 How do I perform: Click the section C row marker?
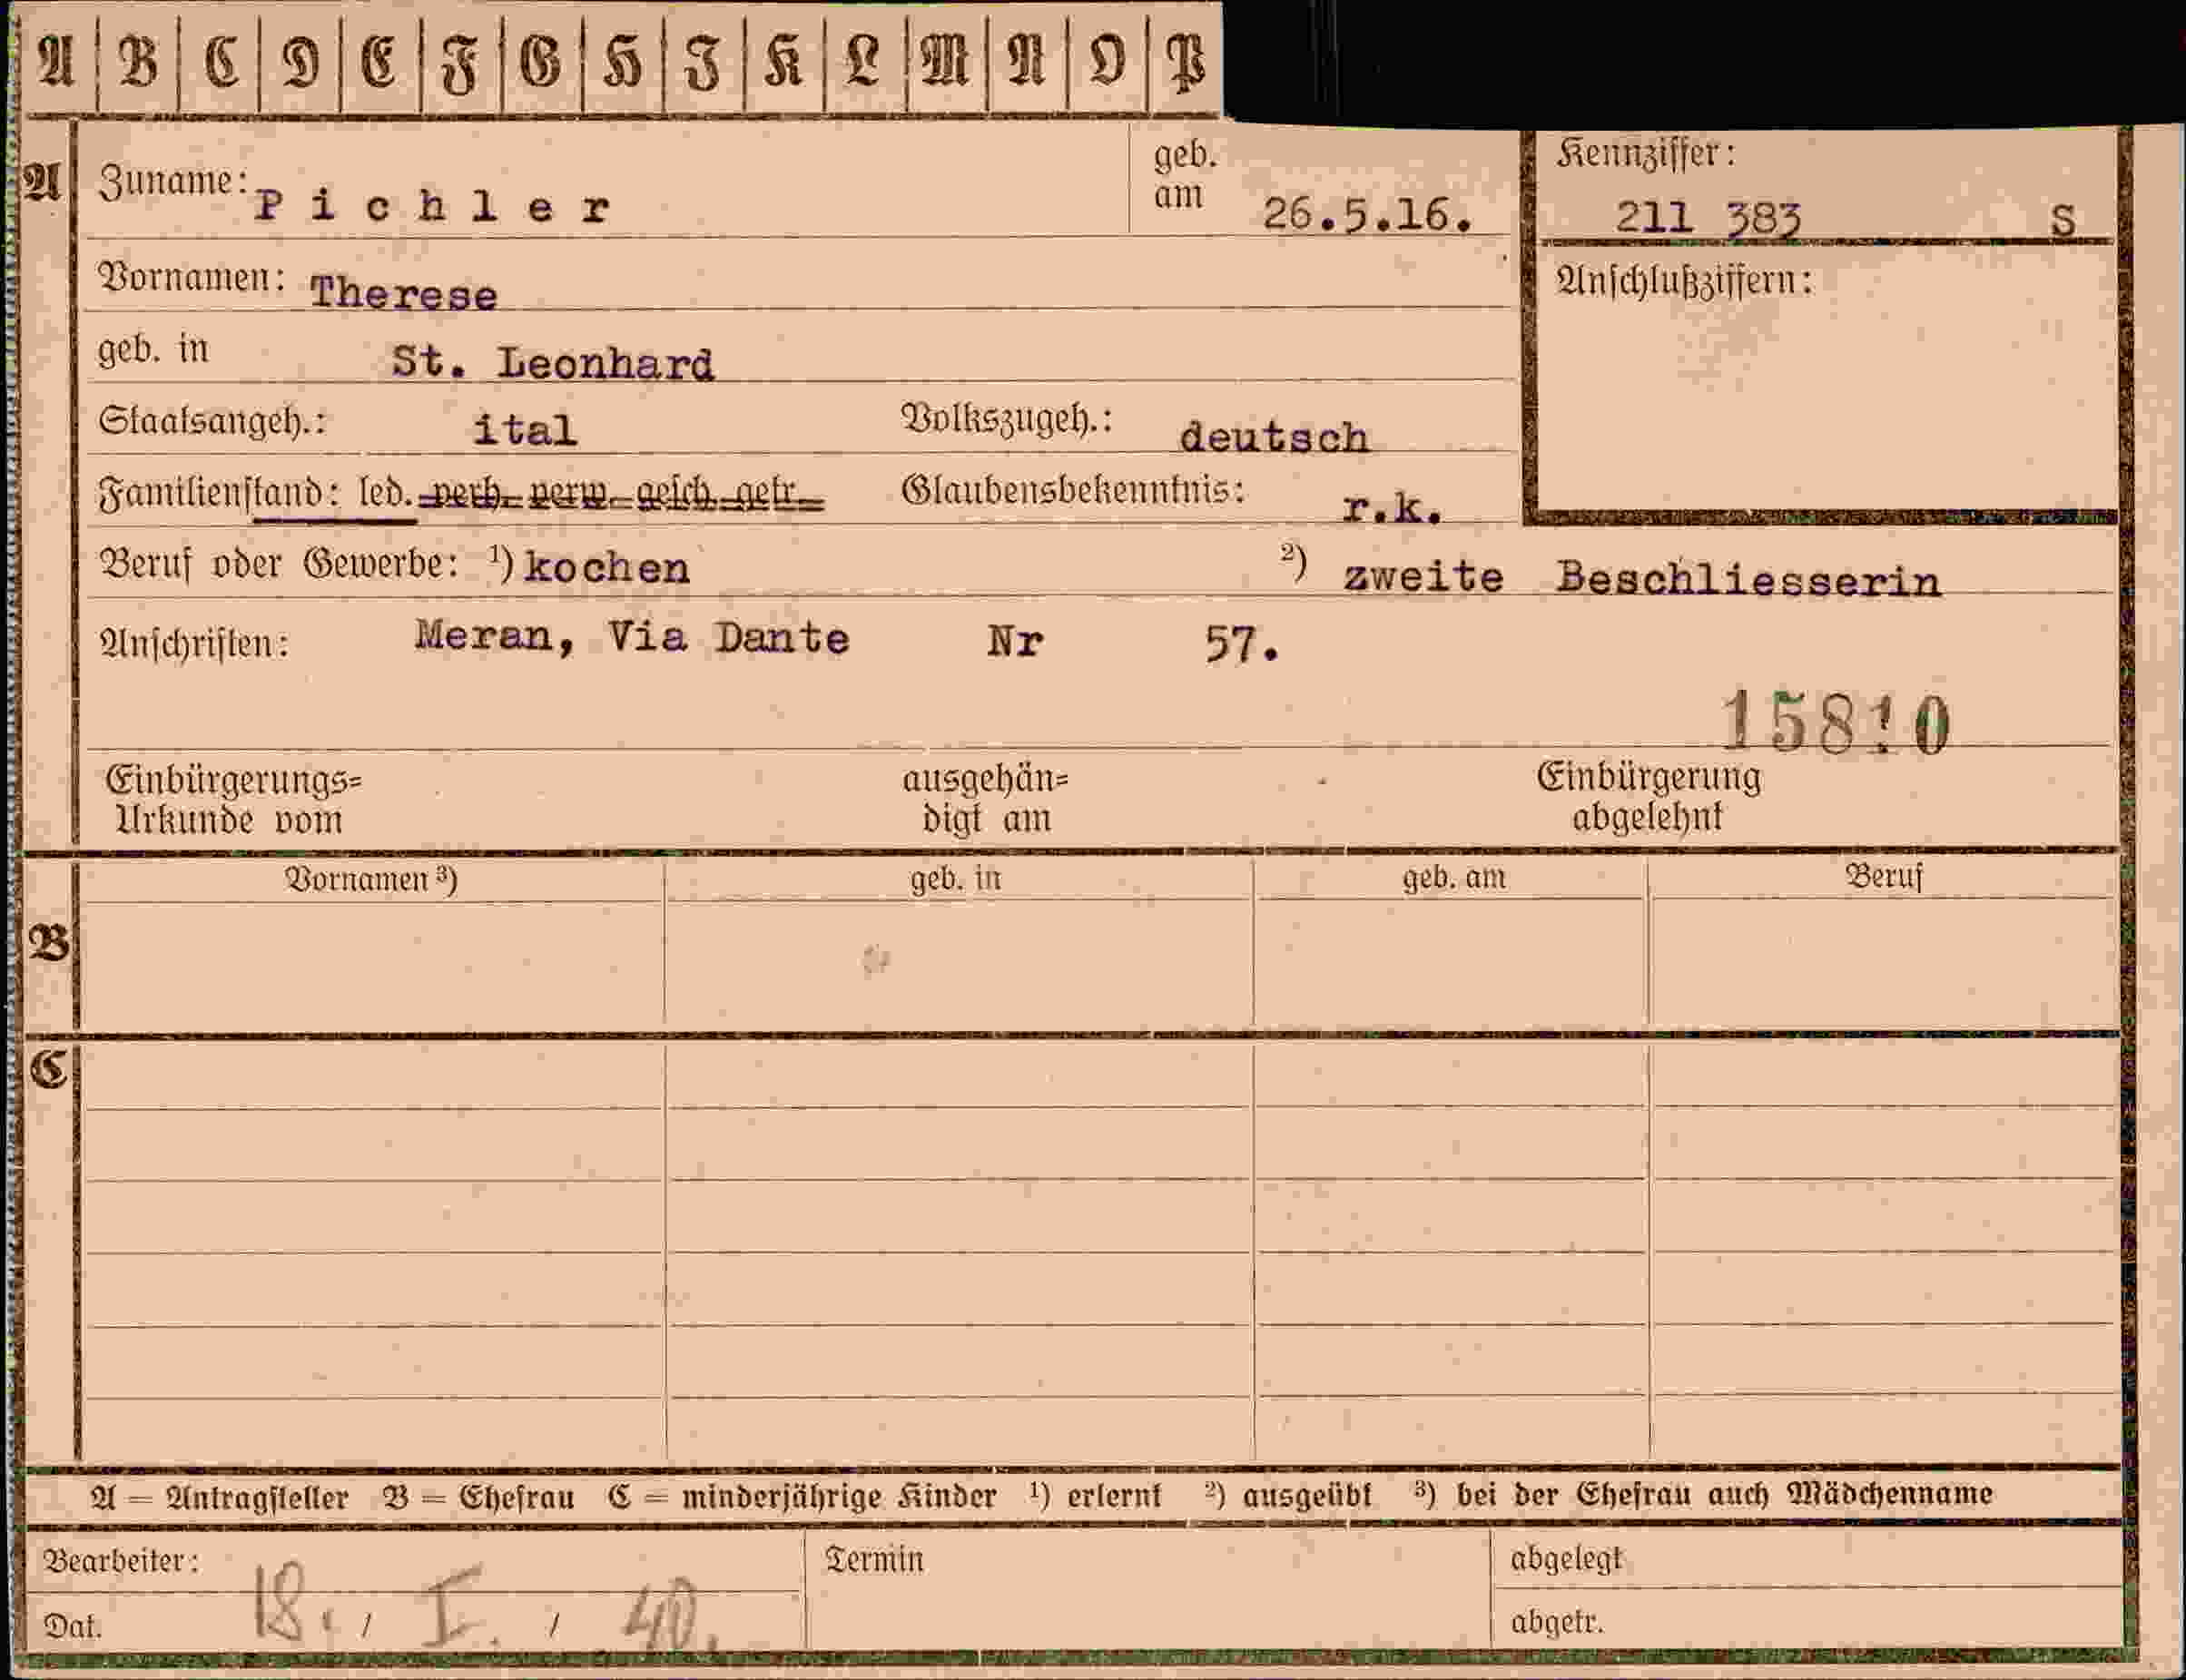(48, 1070)
